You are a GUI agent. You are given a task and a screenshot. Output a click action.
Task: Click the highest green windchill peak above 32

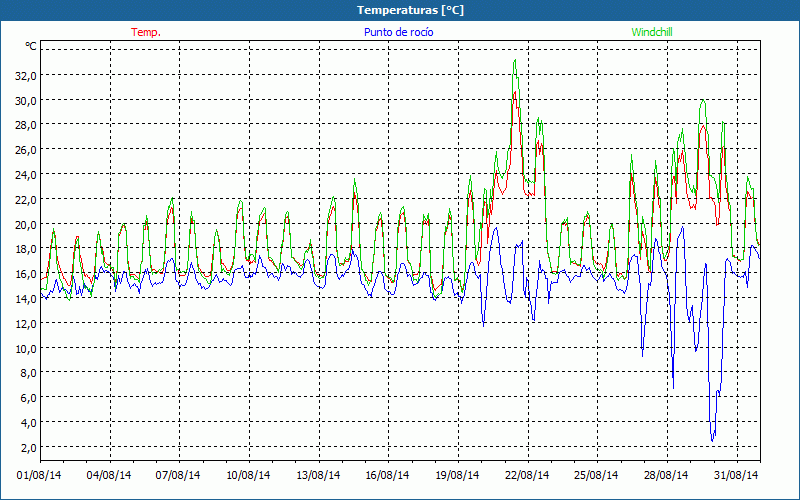click(x=515, y=60)
